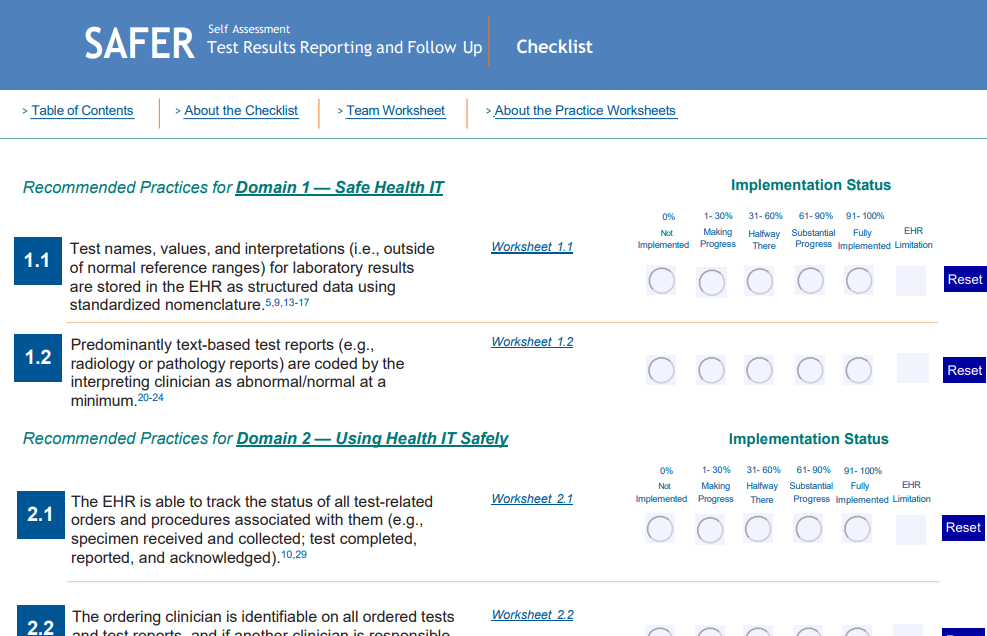Reset the selection for practice 1.1
987x636 pixels.
point(964,280)
